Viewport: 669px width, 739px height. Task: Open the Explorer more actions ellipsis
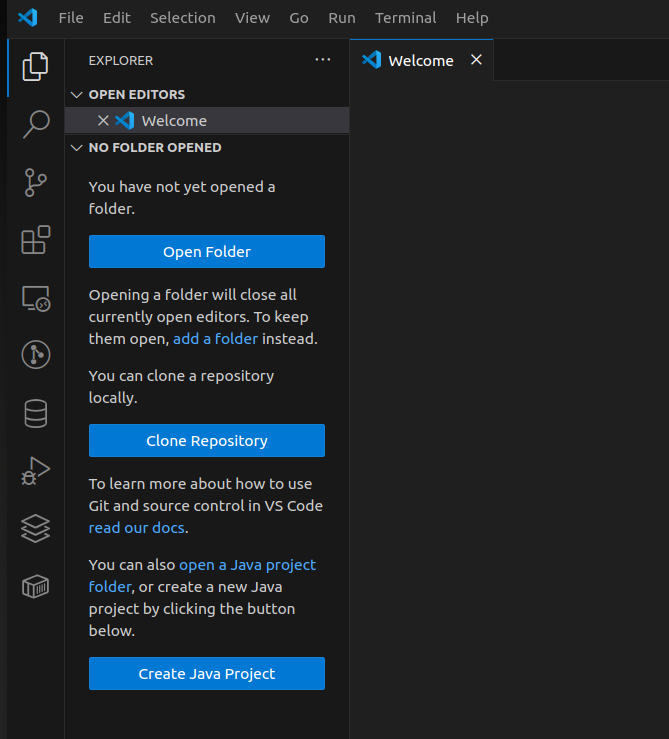pyautogui.click(x=322, y=60)
